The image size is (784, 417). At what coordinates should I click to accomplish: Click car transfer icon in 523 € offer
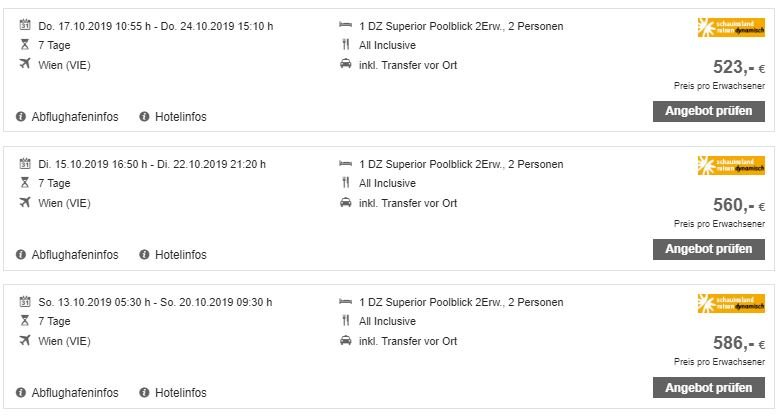coord(346,64)
